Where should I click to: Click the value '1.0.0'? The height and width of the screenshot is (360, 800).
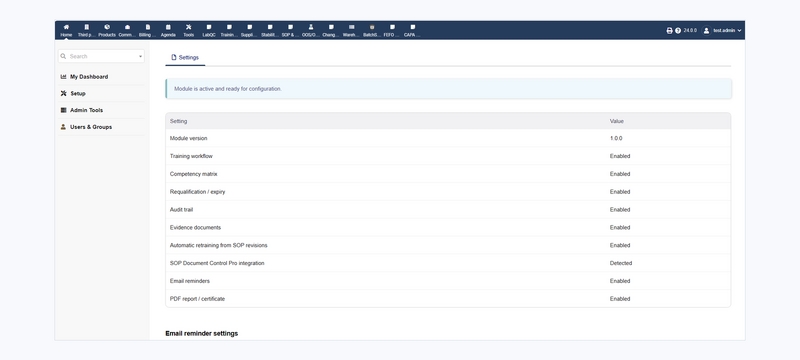[616, 138]
